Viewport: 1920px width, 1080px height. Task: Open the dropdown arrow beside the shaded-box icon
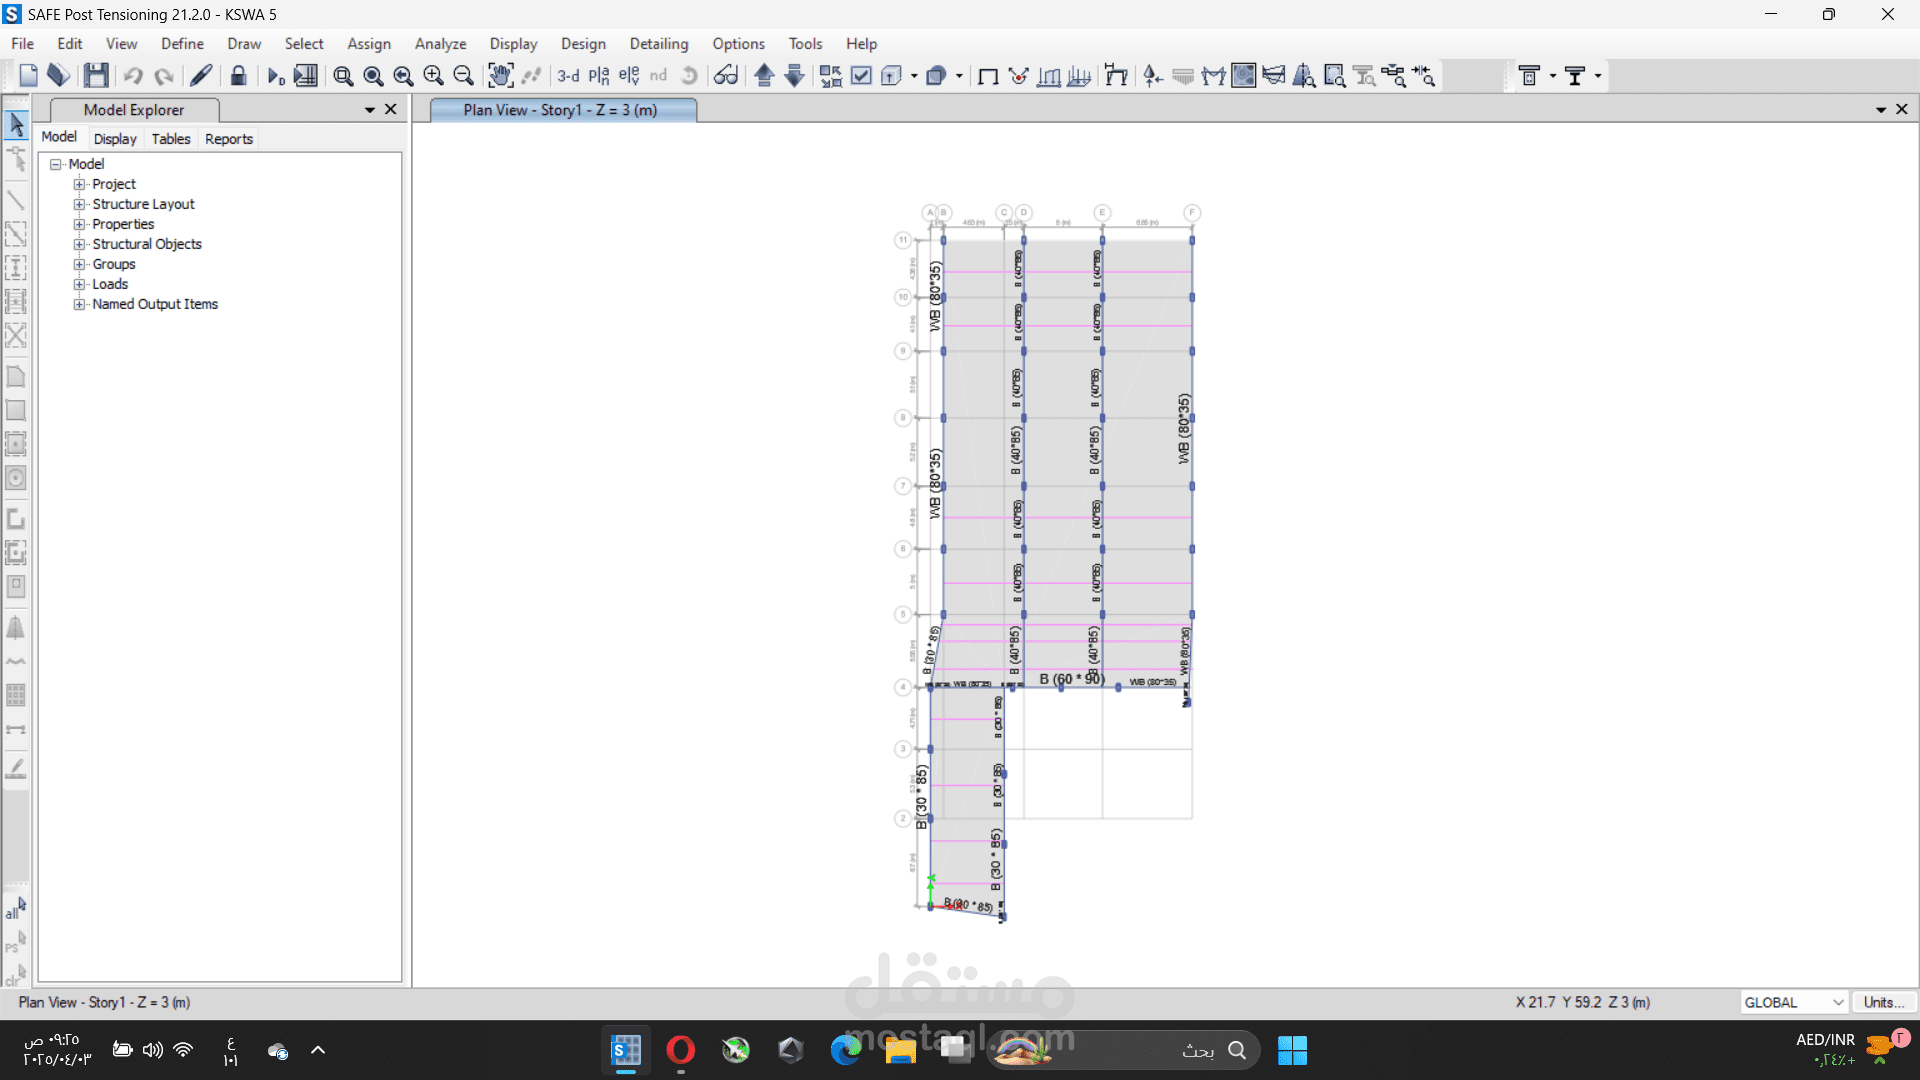coord(959,76)
